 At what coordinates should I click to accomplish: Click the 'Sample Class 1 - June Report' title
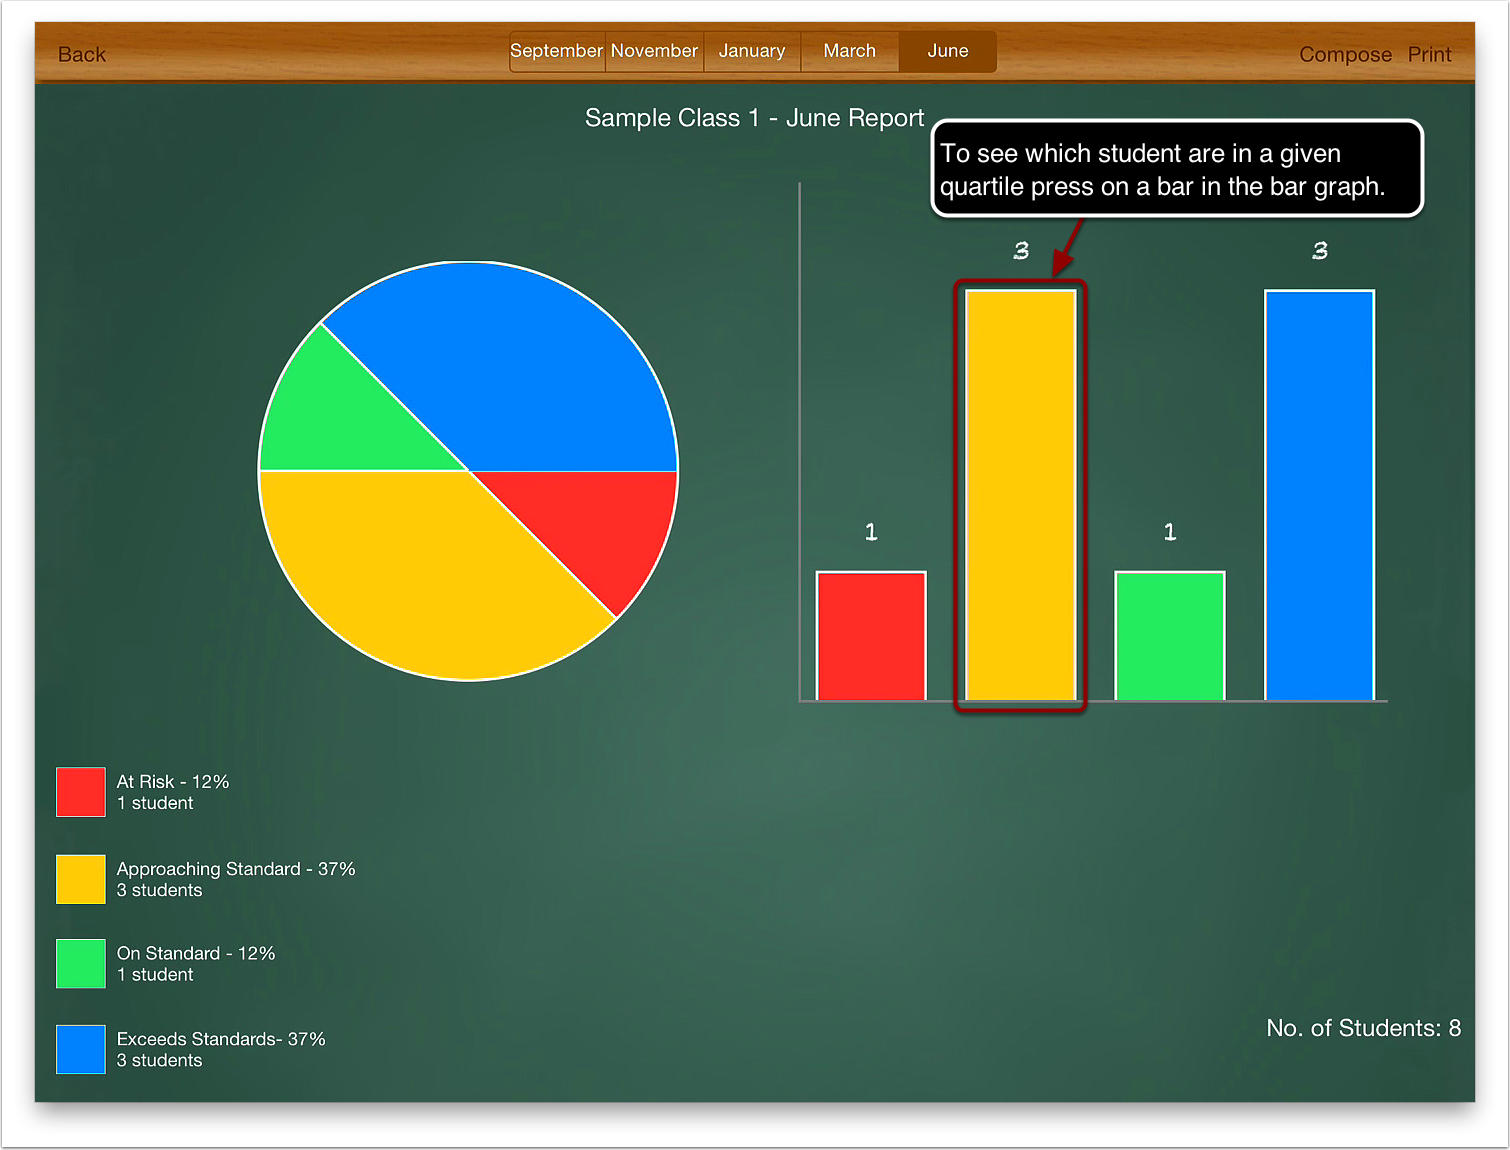coord(754,118)
